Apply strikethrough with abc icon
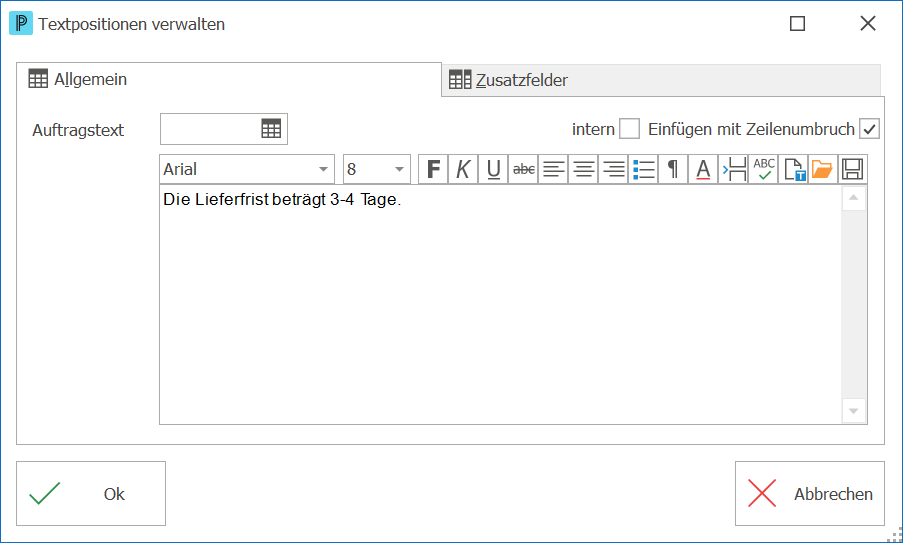Screen dimensions: 903x543 [x=523, y=169]
